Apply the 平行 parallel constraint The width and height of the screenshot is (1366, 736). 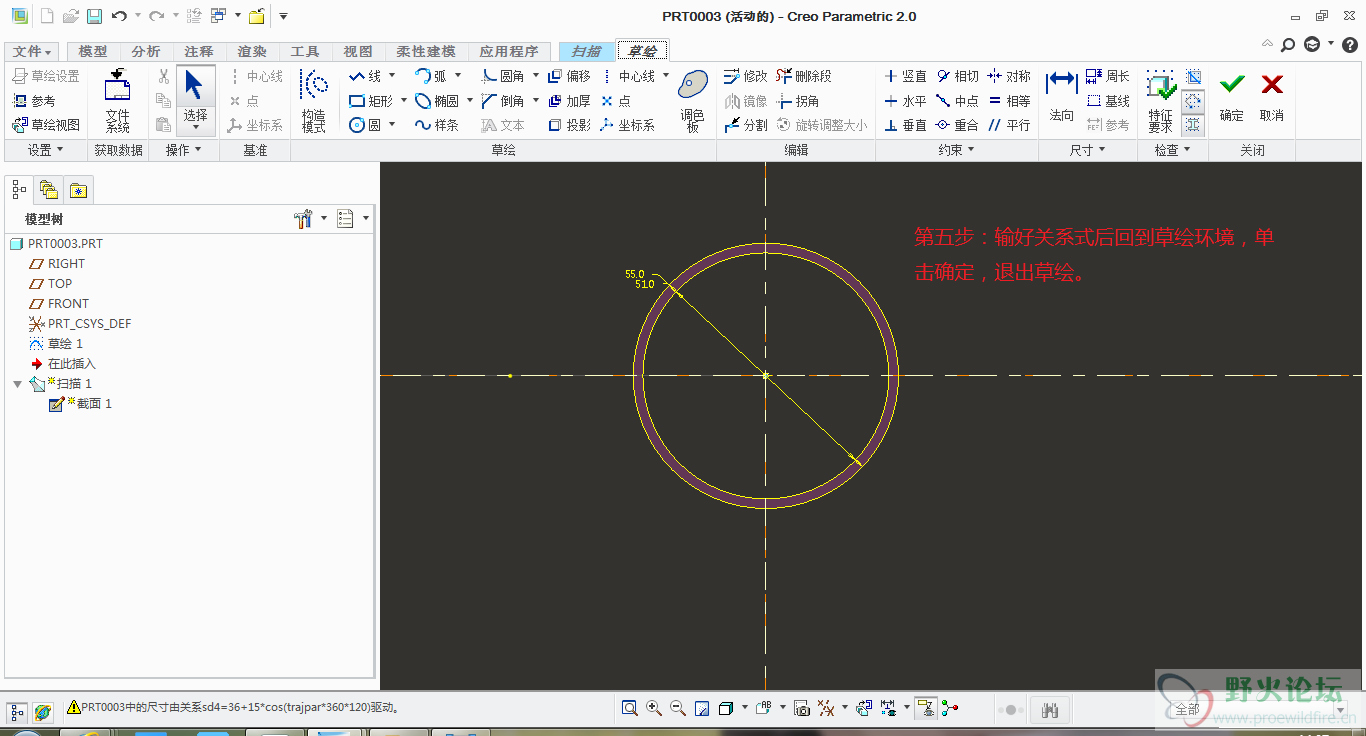coord(1009,125)
